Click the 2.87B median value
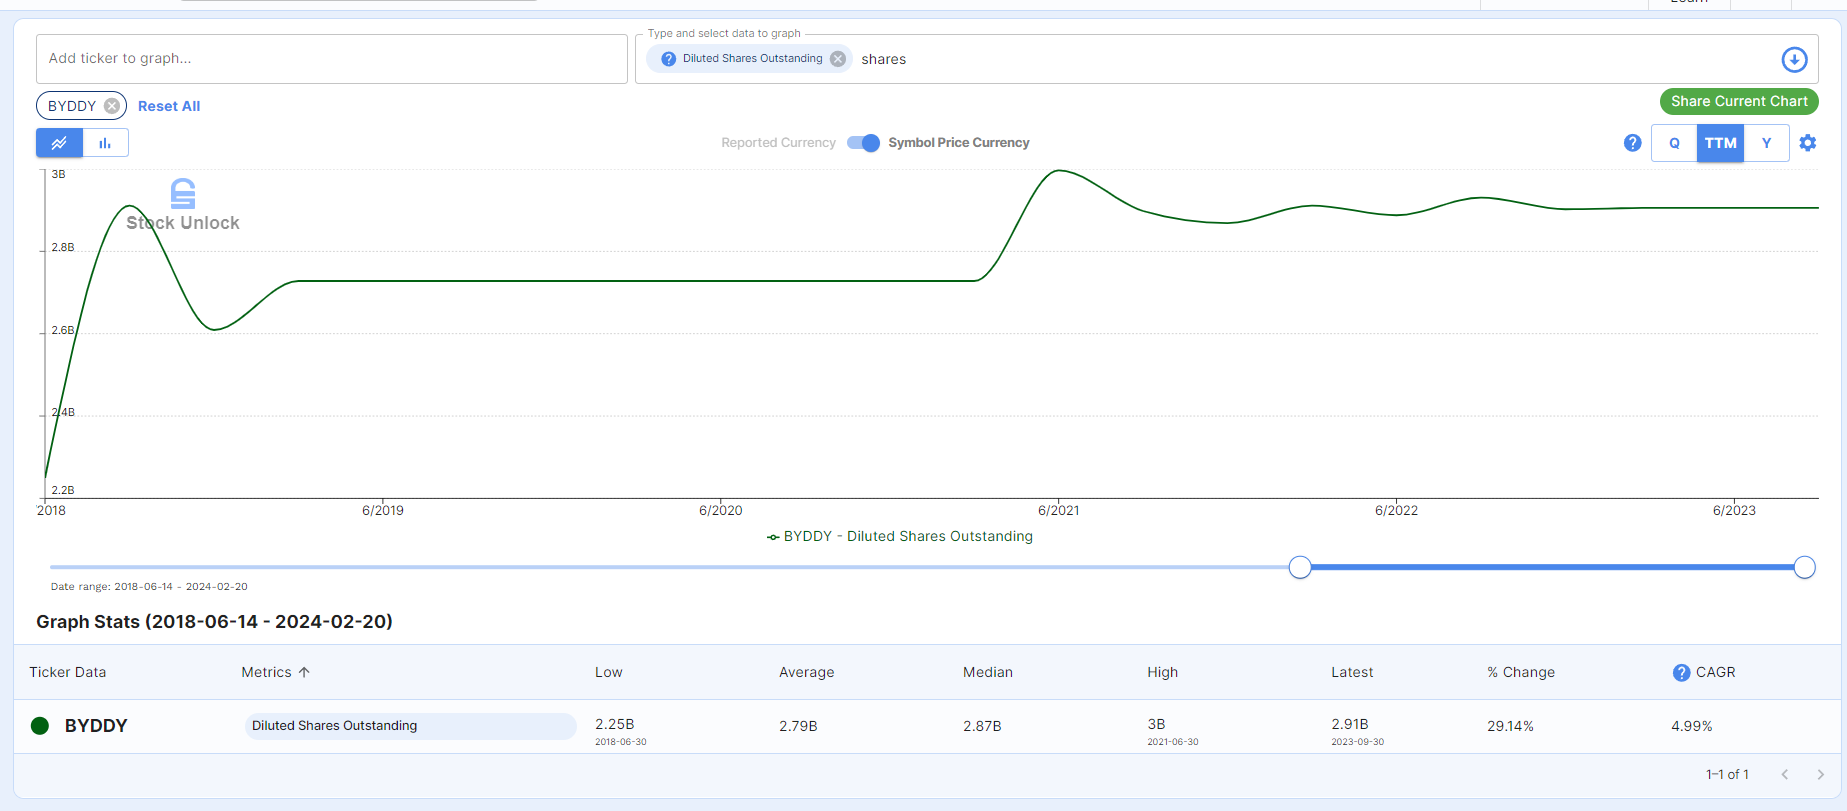 pyautogui.click(x=982, y=726)
